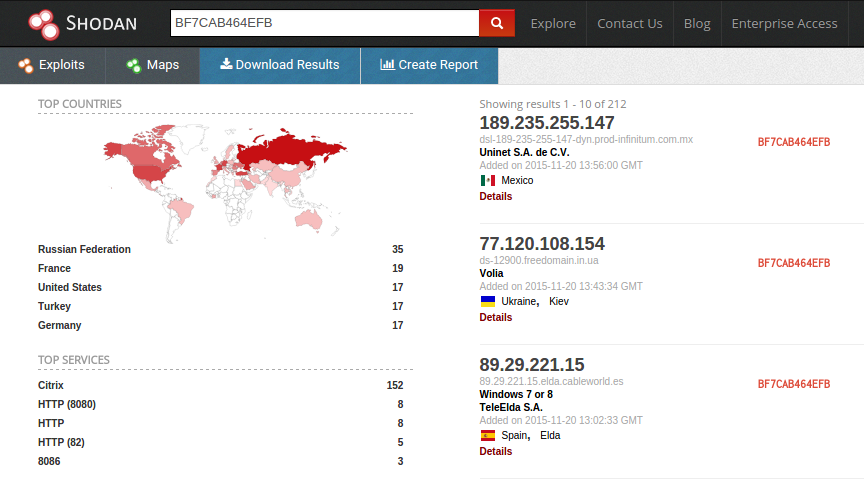Click the Spain country label
The height and width of the screenshot is (484, 864).
[x=515, y=435]
